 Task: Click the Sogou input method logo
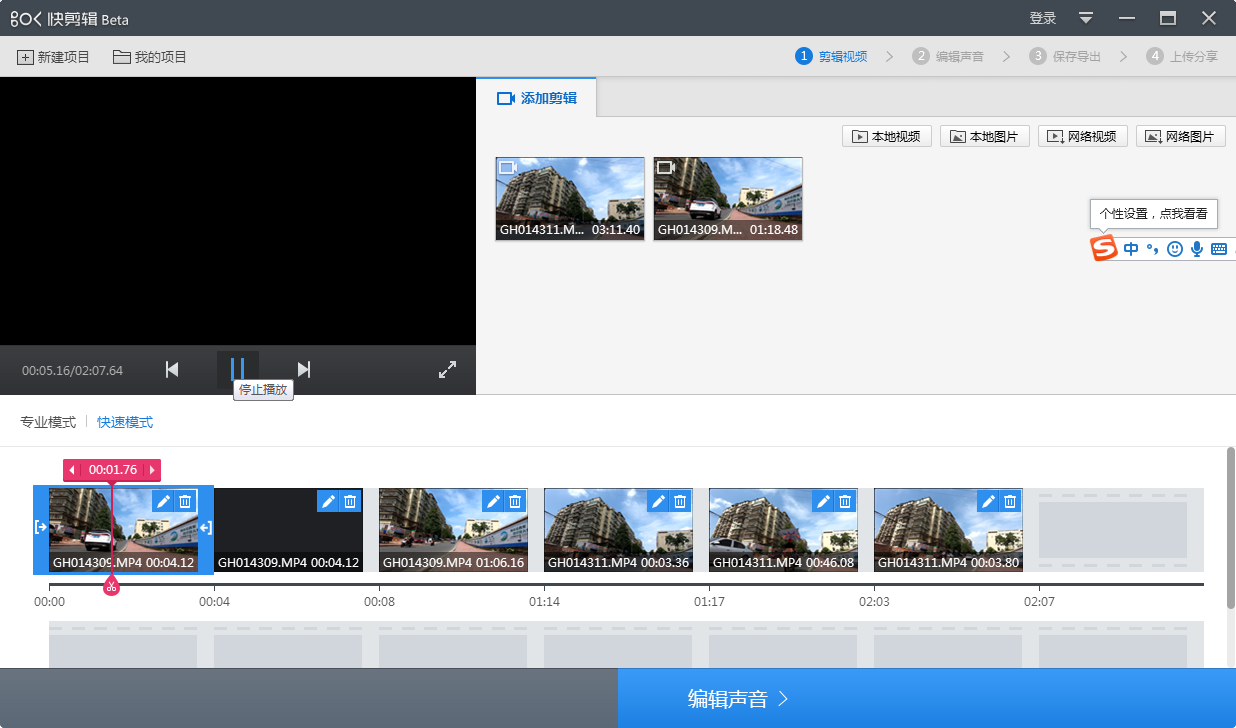1104,248
